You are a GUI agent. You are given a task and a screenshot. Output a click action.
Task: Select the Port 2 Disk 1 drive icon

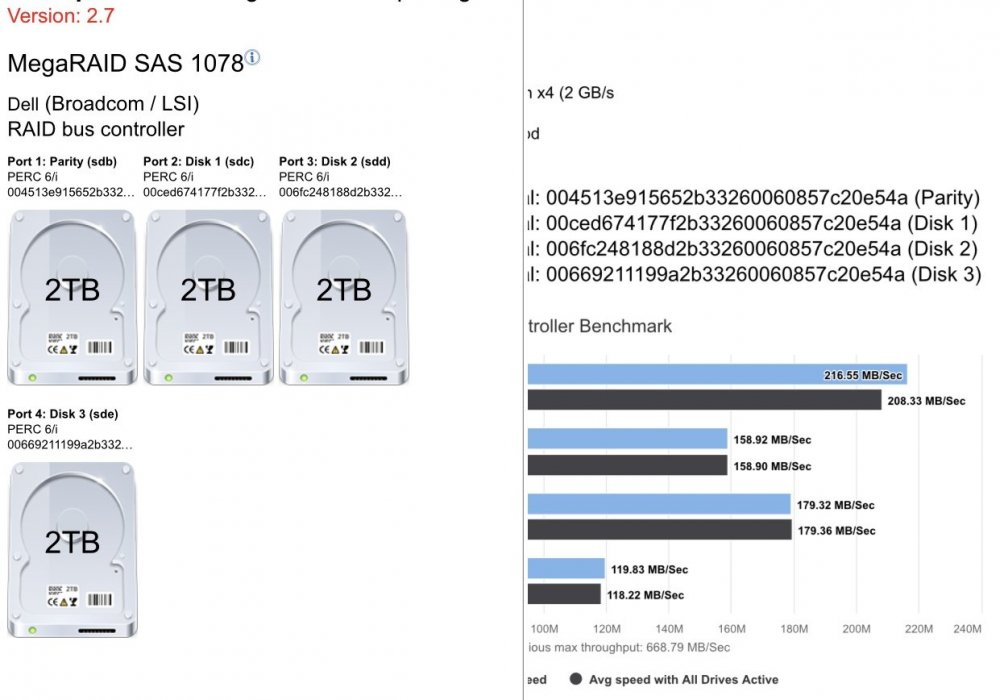pos(208,298)
